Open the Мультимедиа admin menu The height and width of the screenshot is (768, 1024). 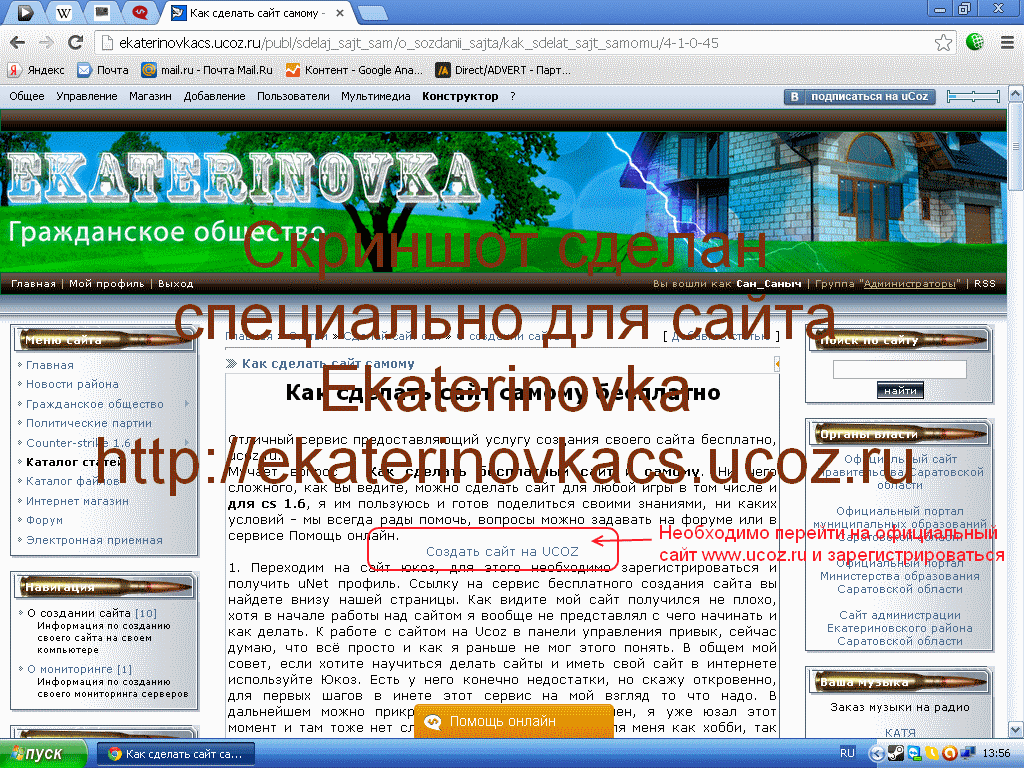(x=376, y=96)
